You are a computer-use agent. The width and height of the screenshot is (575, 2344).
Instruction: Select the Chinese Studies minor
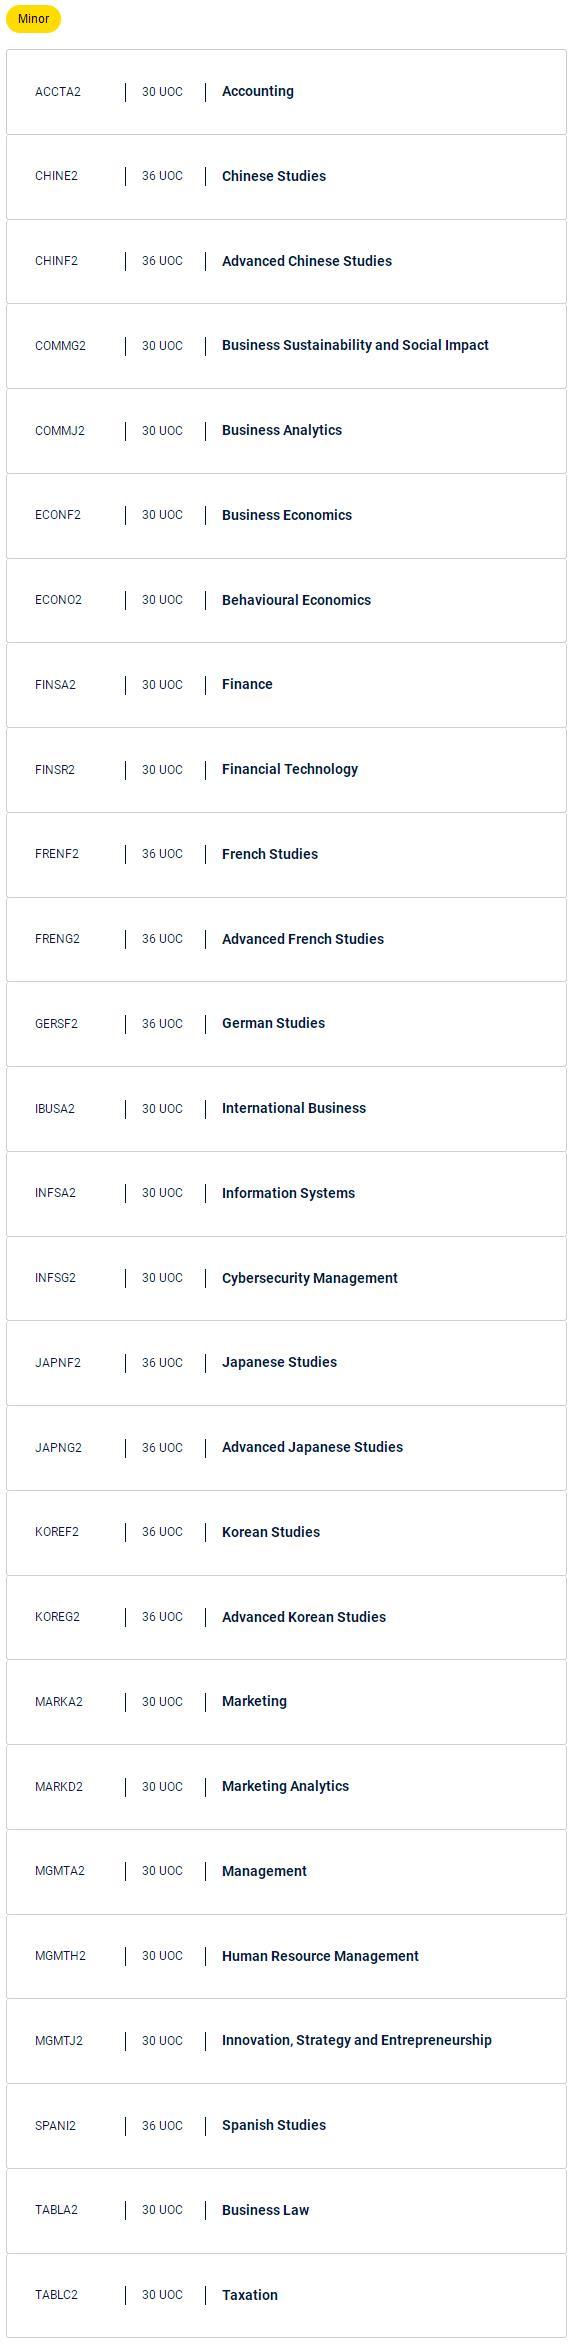[x=286, y=177]
